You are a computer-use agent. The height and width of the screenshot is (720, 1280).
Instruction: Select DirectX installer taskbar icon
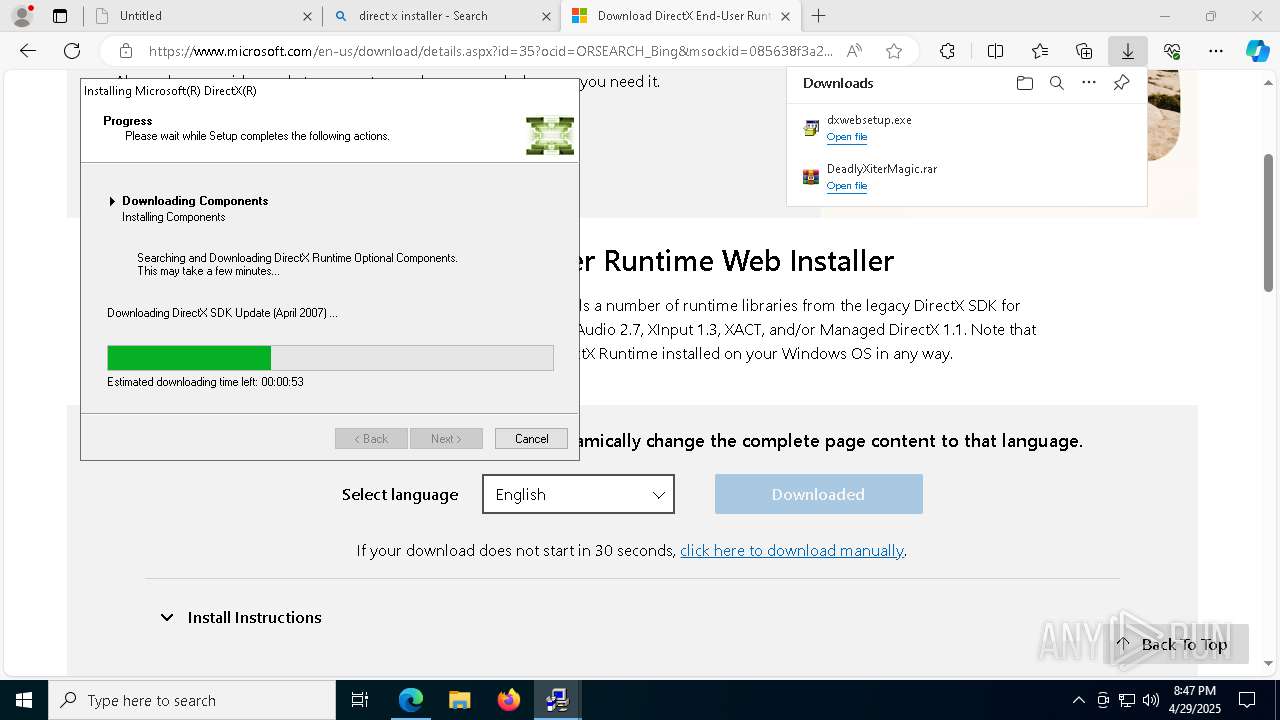click(x=557, y=700)
